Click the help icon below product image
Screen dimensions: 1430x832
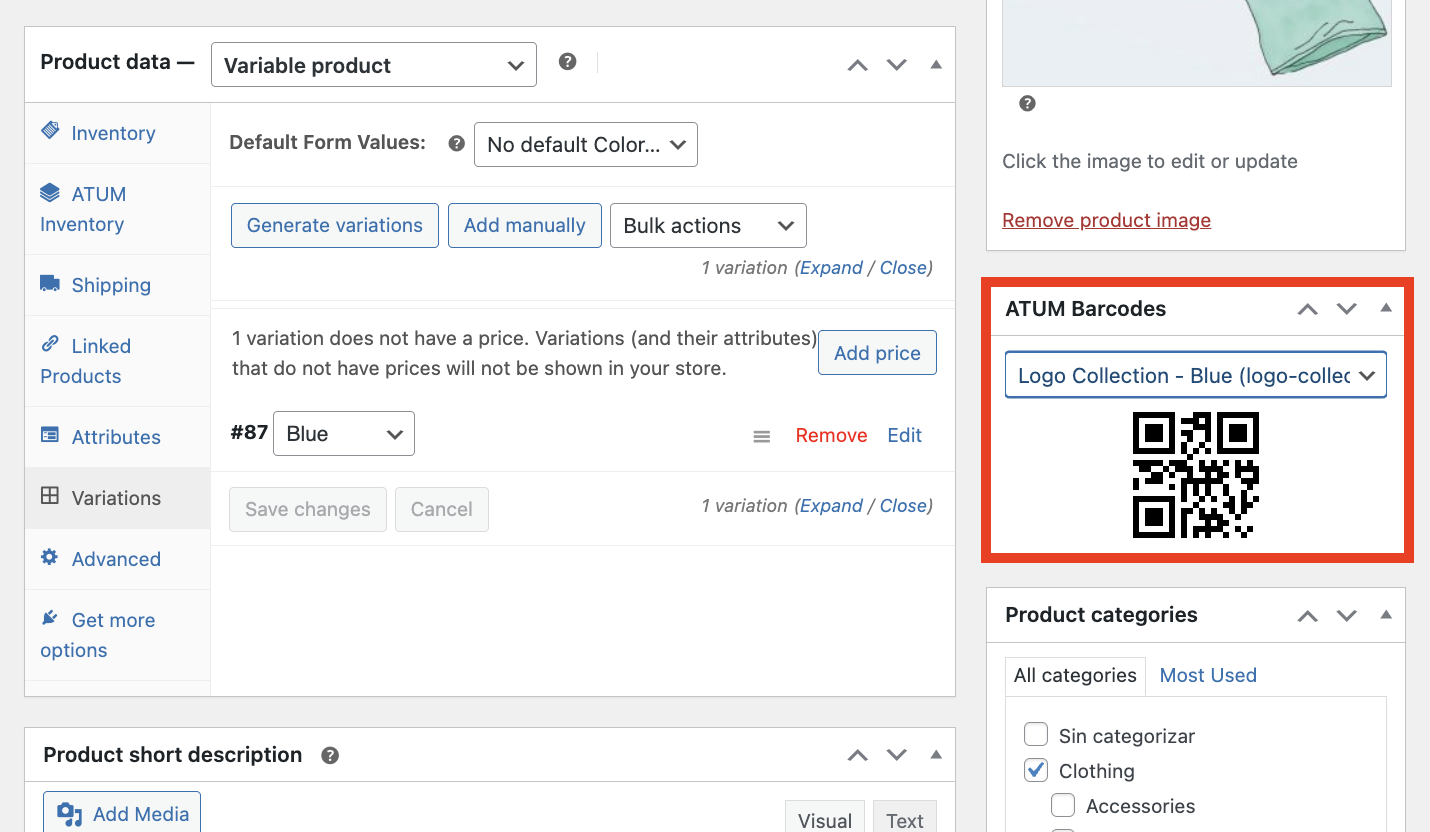(x=1027, y=104)
